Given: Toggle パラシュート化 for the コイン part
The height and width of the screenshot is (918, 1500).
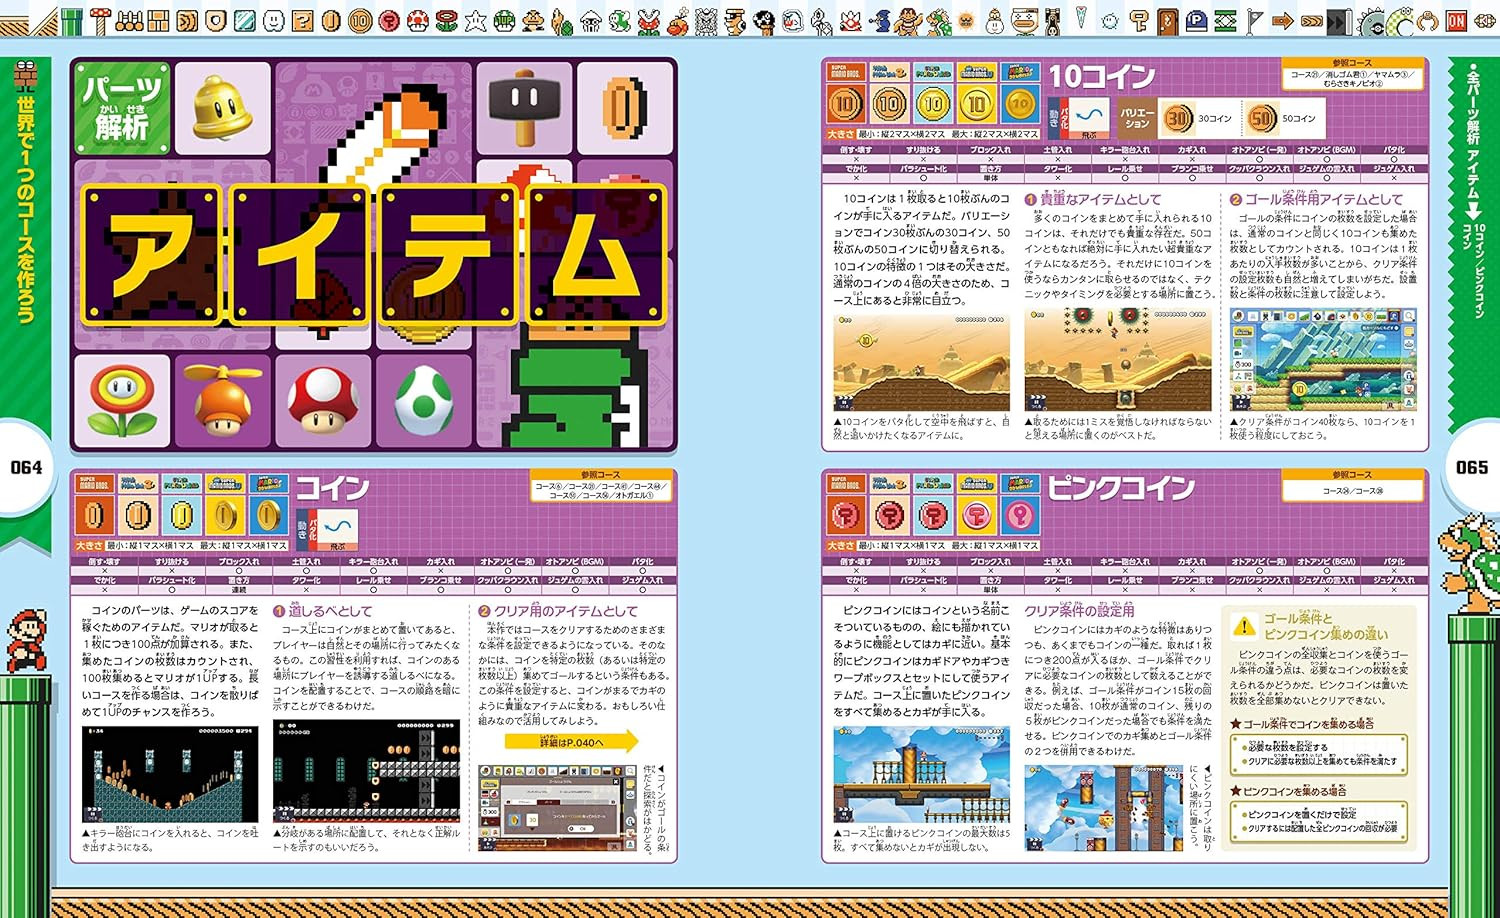Looking at the screenshot, I should (171, 590).
